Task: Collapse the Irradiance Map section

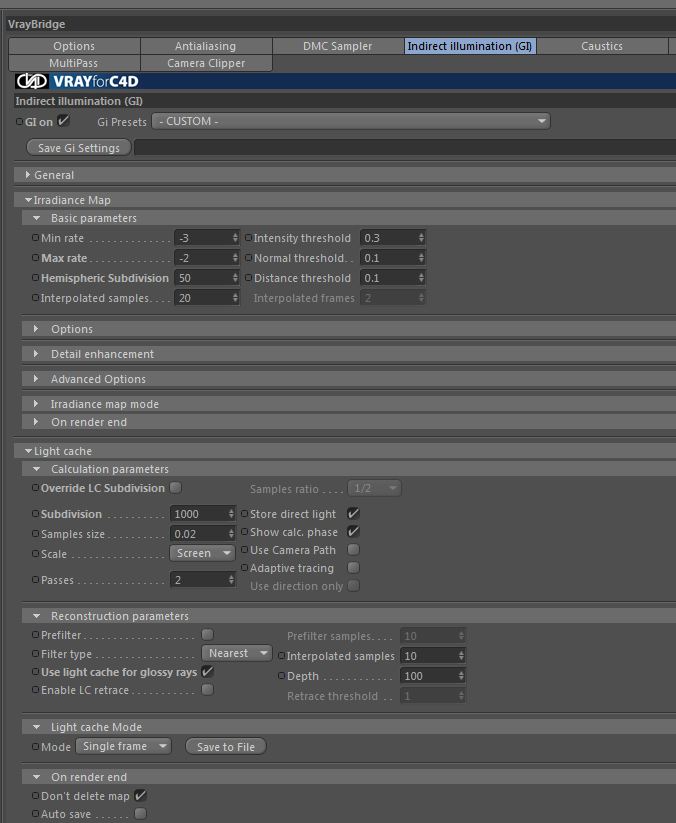Action: point(28,200)
